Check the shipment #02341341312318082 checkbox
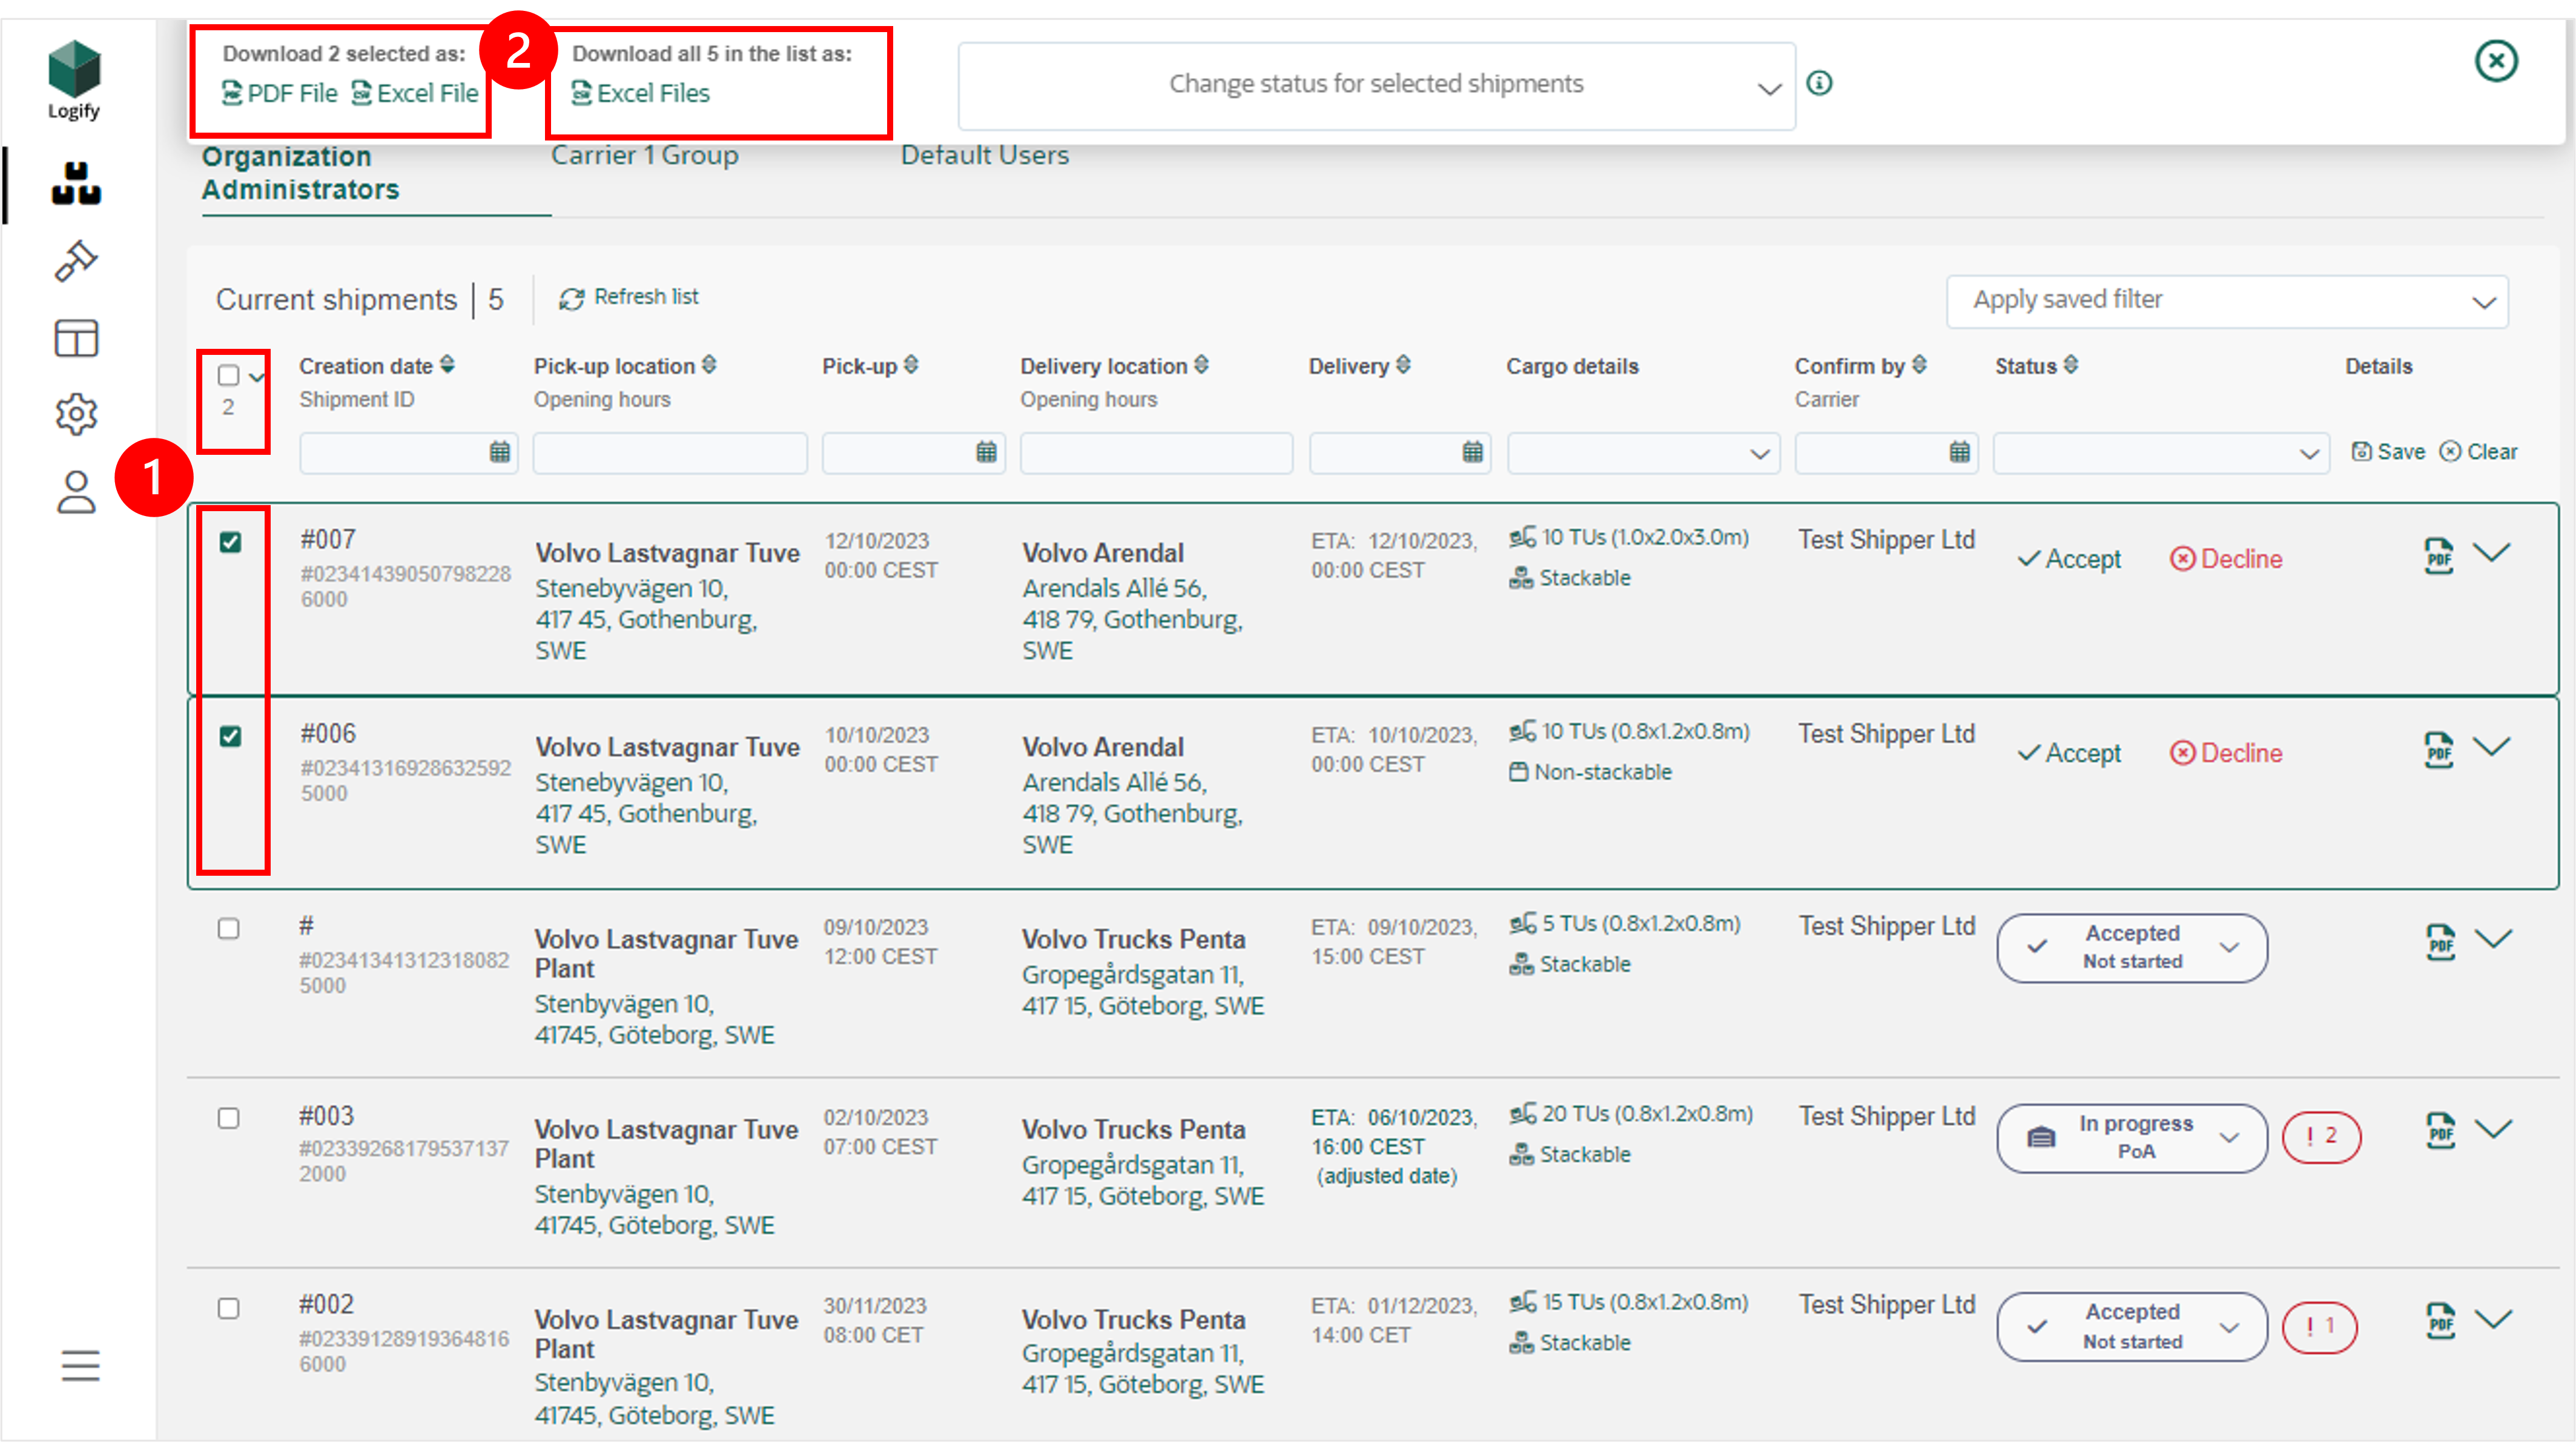This screenshot has width=2576, height=1442. tap(229, 928)
